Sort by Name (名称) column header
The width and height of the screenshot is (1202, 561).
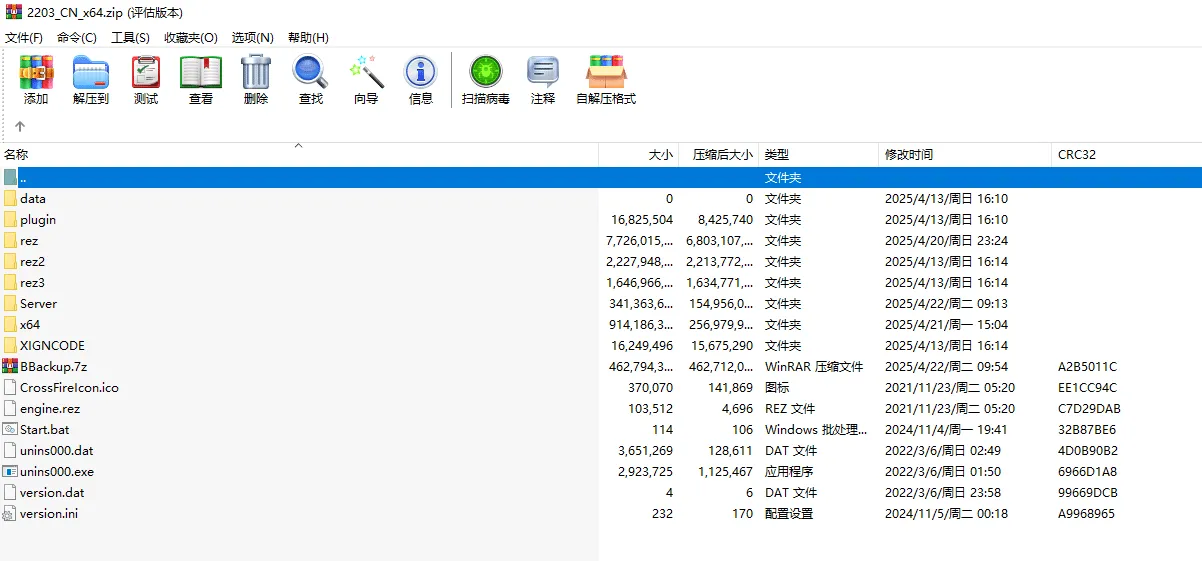(299, 154)
